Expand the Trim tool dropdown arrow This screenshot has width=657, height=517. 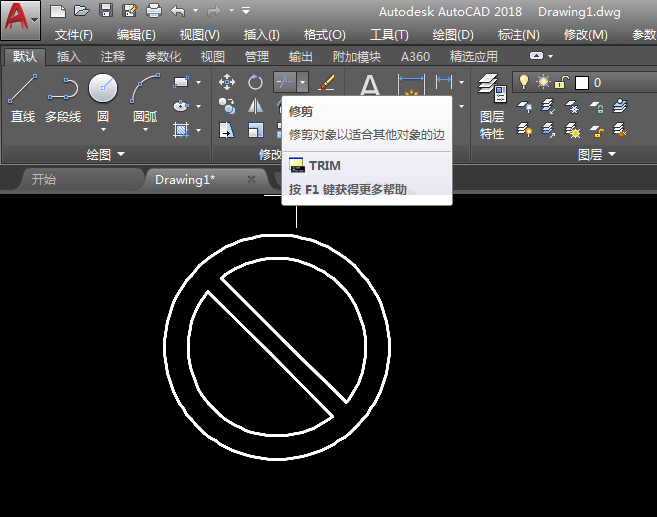[x=303, y=82]
